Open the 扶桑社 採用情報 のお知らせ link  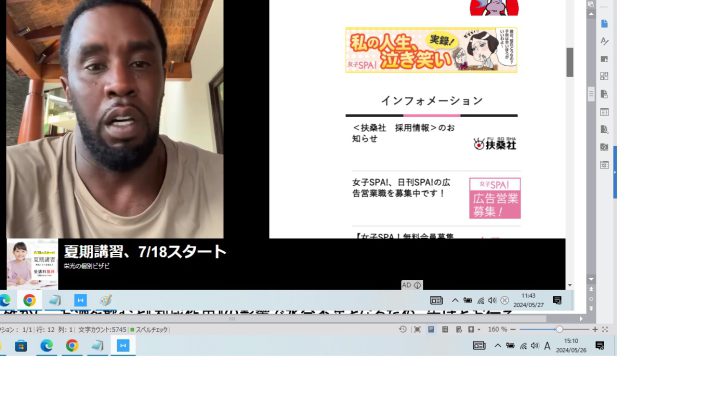403,133
